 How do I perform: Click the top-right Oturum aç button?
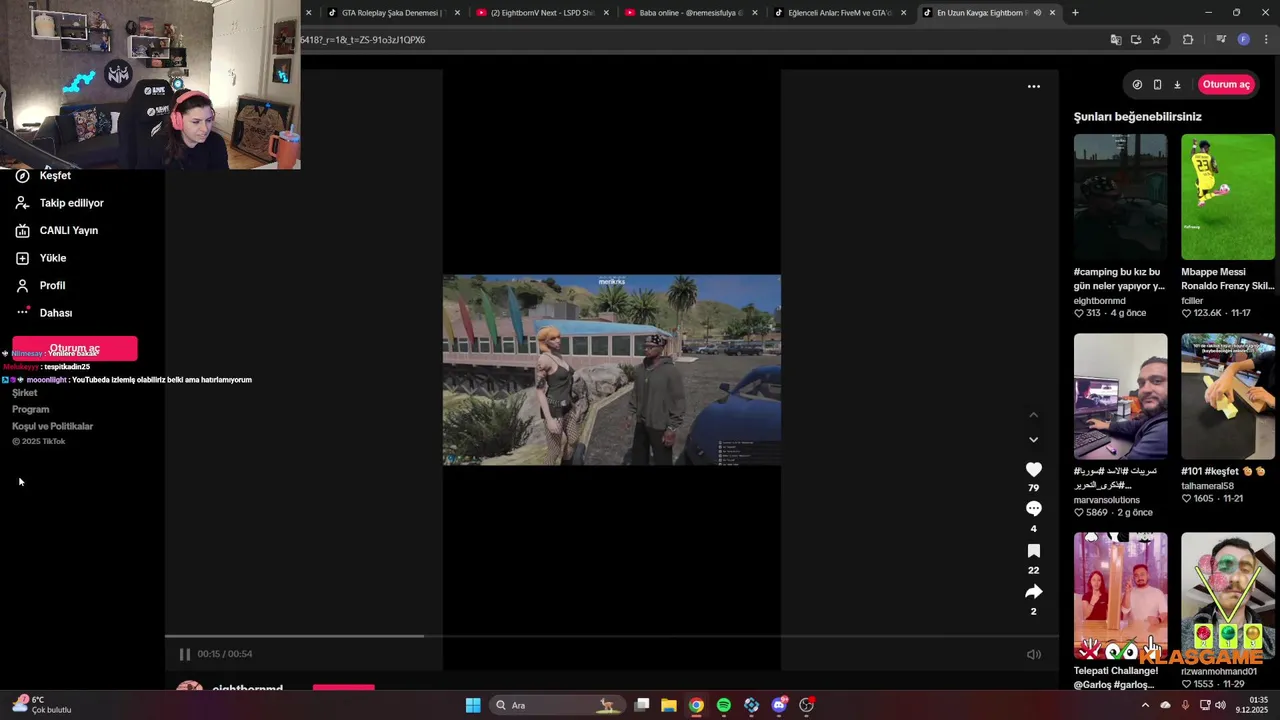[x=1226, y=84]
